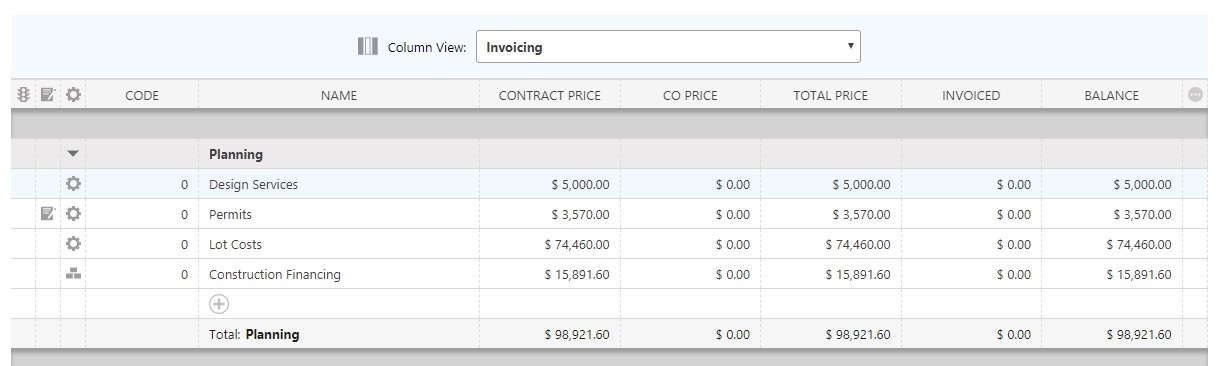
Task: Select the Design Services item name
Action: [253, 185]
